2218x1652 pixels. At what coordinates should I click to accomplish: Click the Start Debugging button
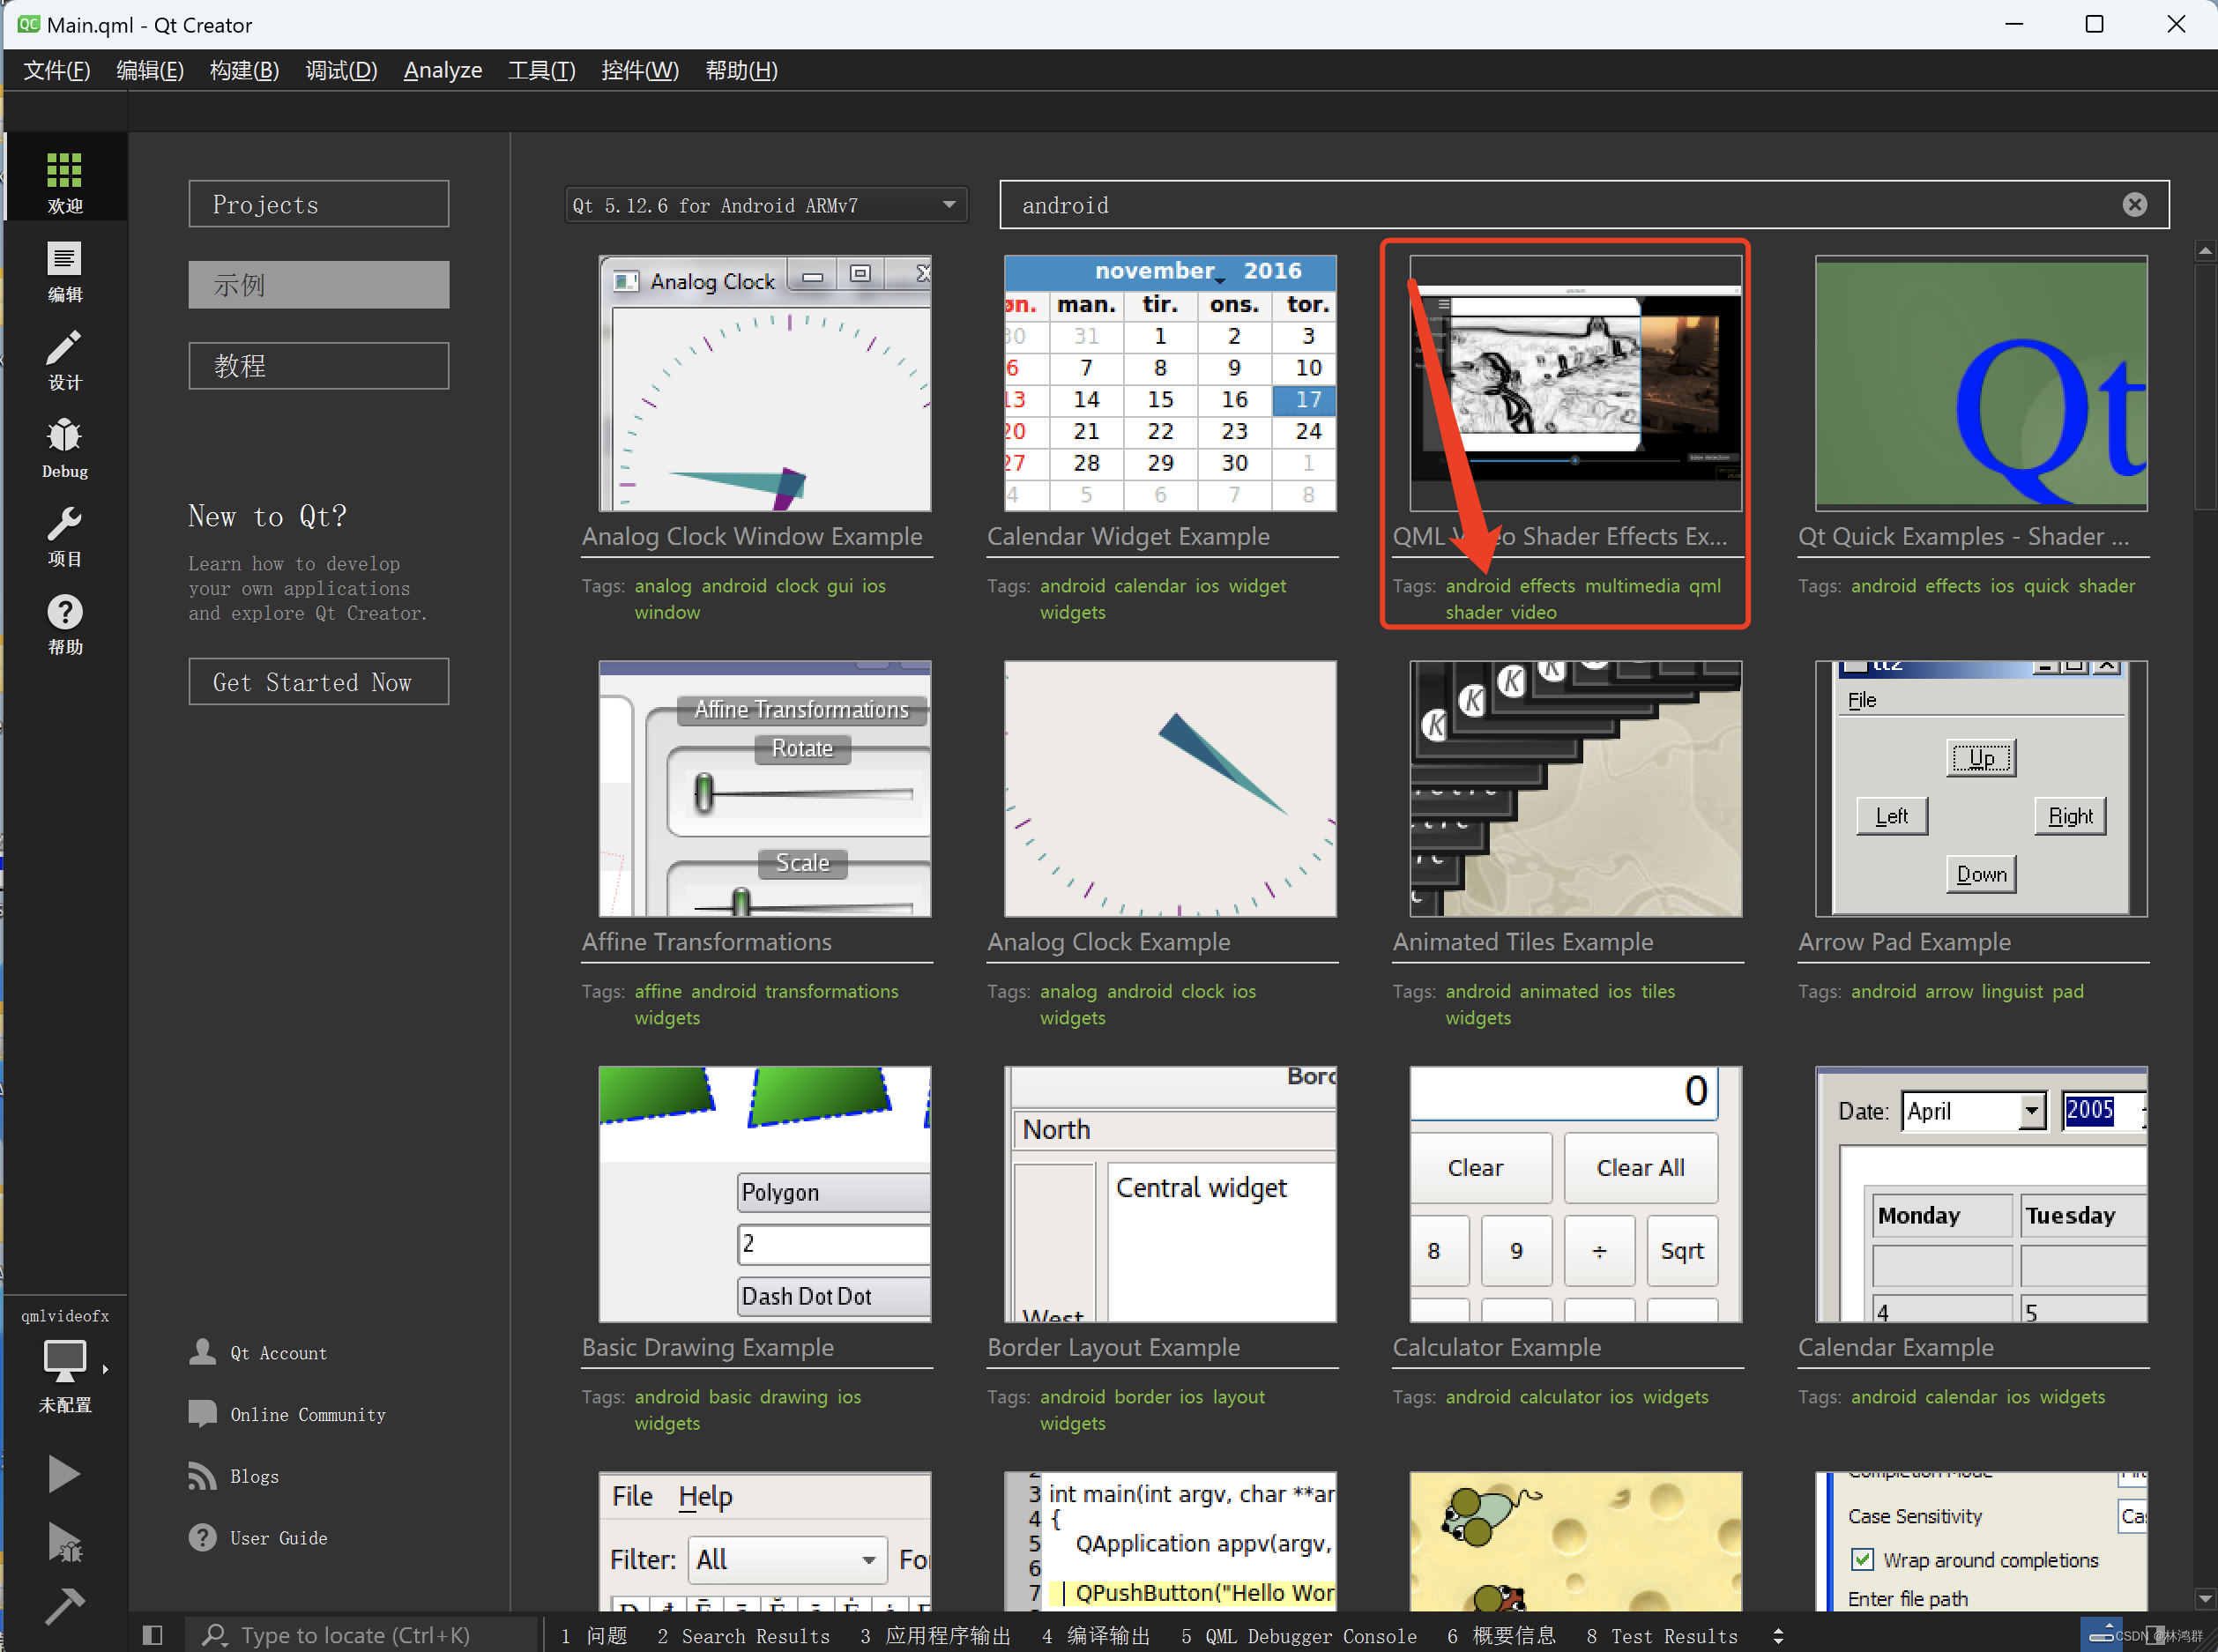[65, 1542]
